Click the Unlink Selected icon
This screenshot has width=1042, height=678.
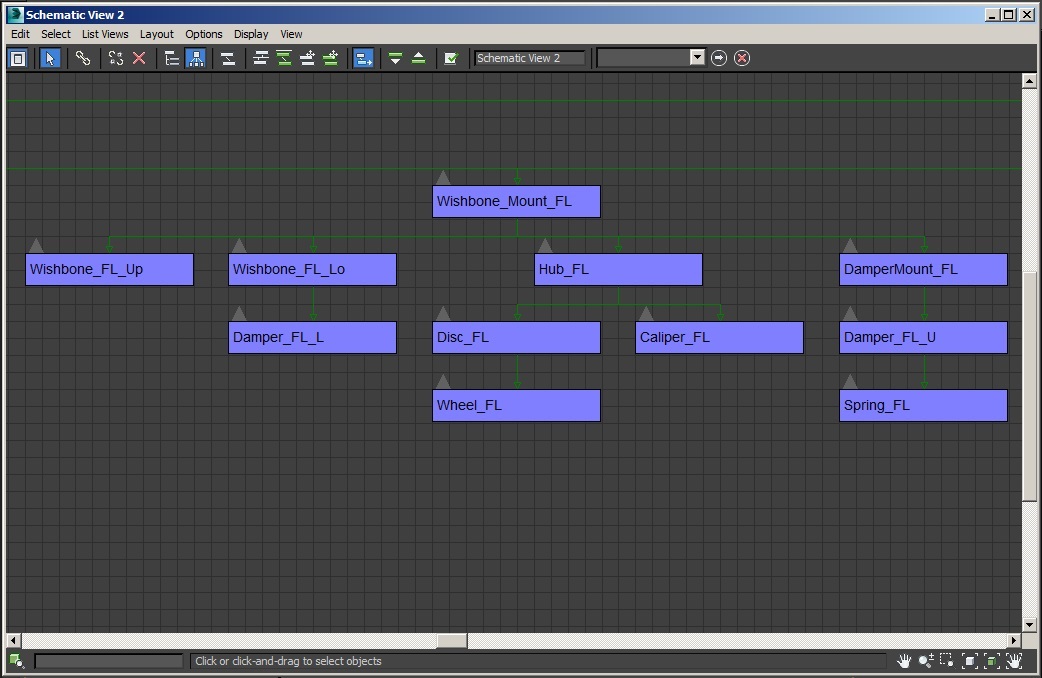[116, 58]
